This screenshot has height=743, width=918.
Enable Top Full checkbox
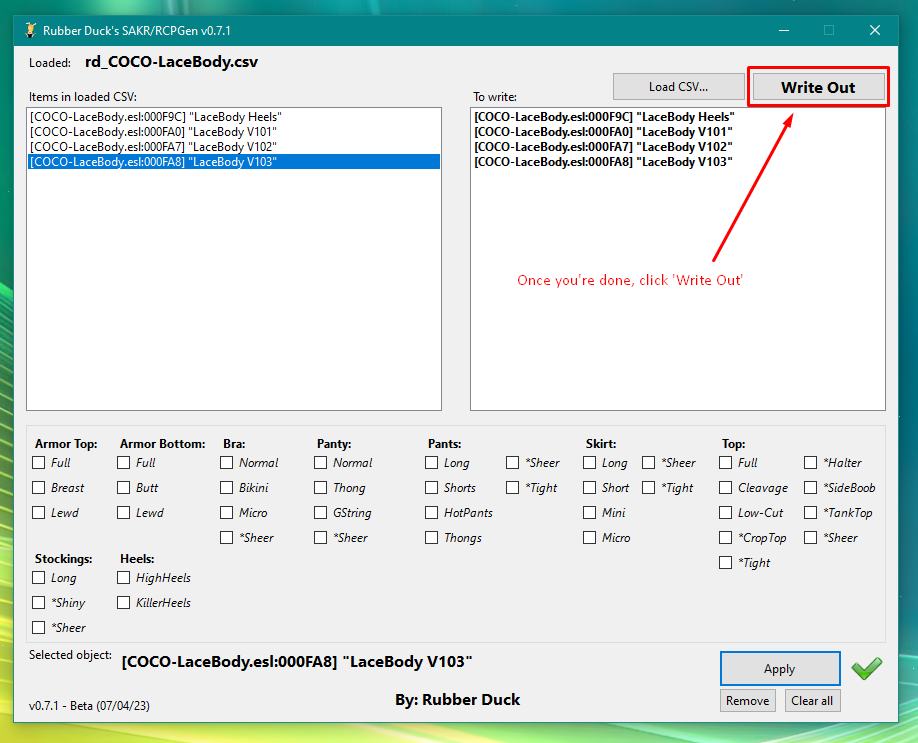[725, 463]
